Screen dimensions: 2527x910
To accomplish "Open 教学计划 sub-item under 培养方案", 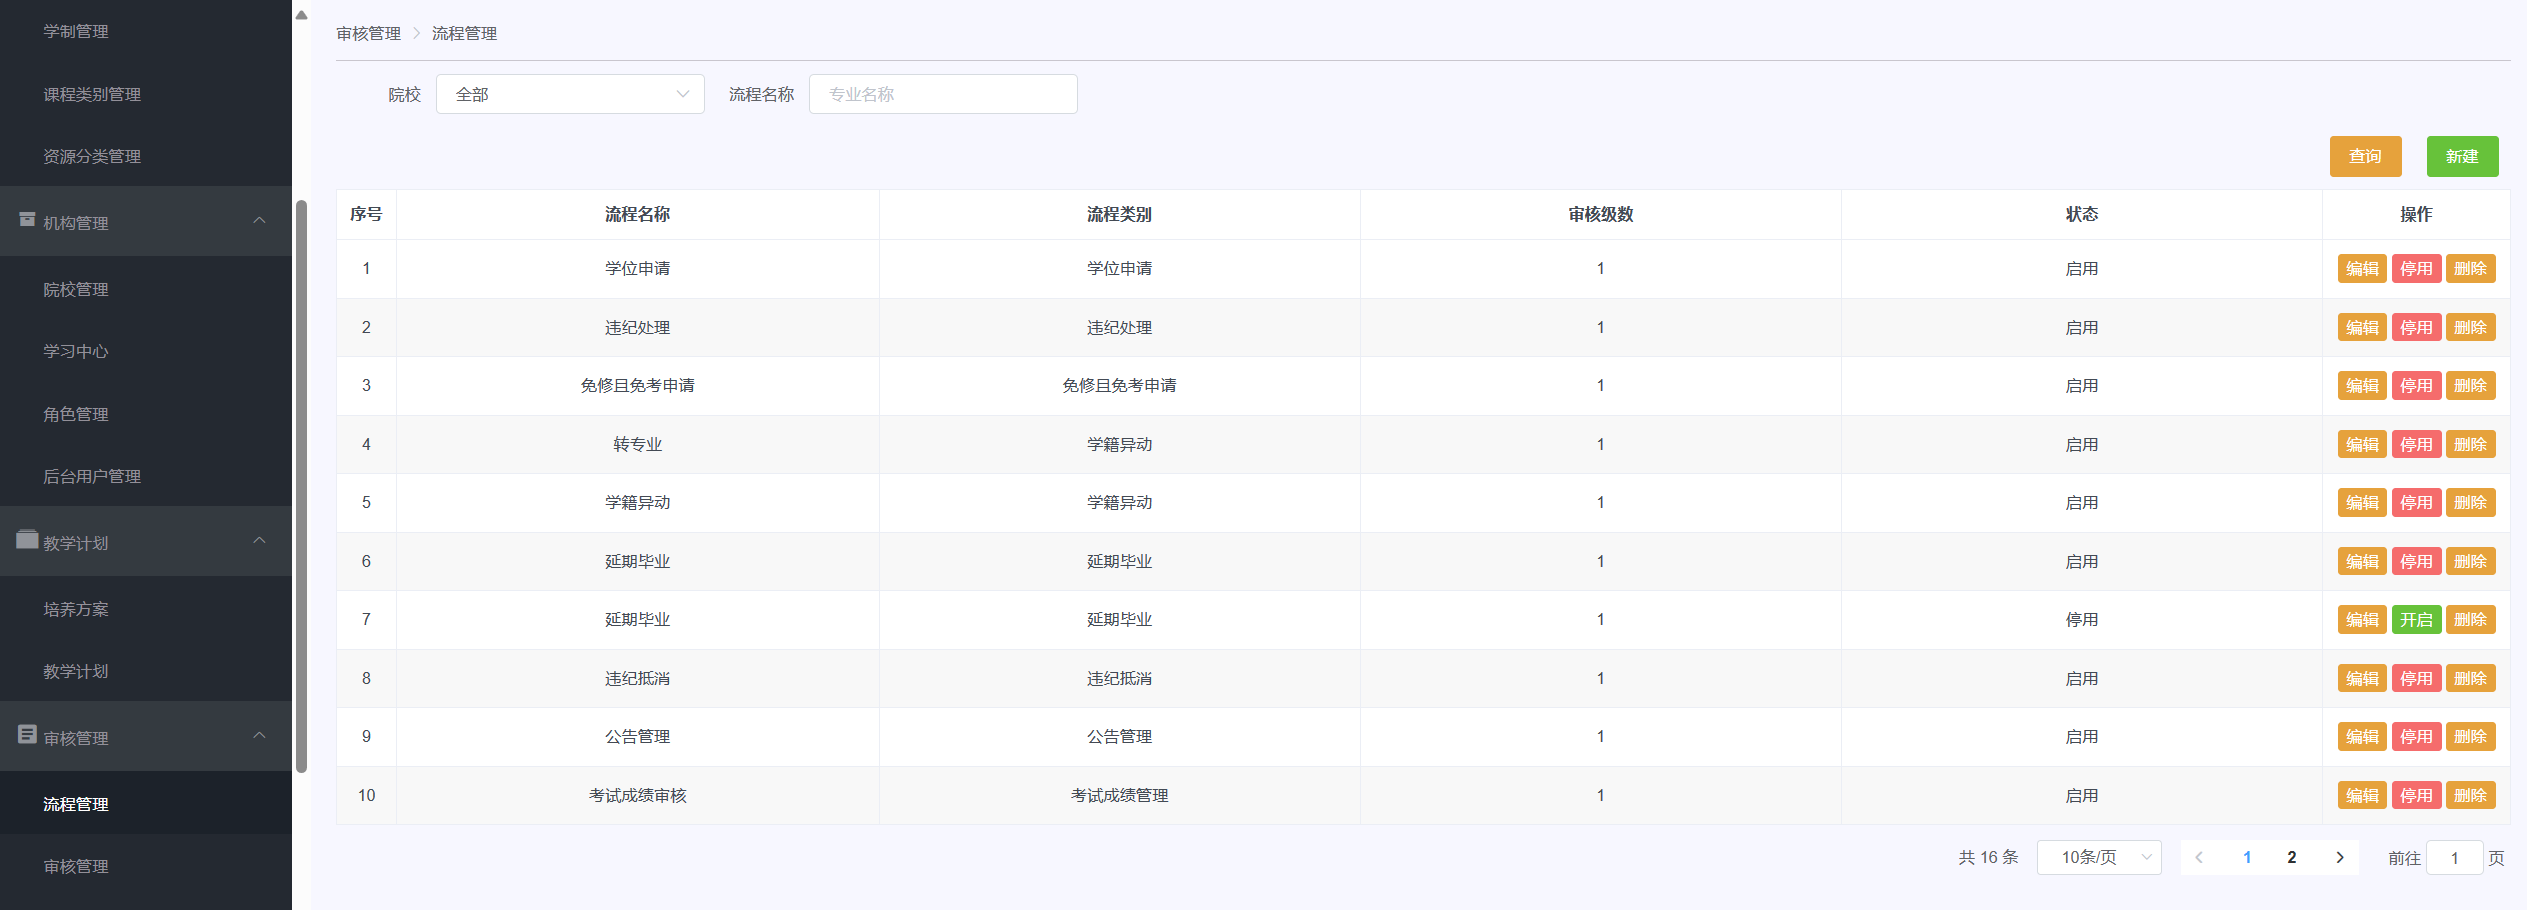I will coord(76,671).
